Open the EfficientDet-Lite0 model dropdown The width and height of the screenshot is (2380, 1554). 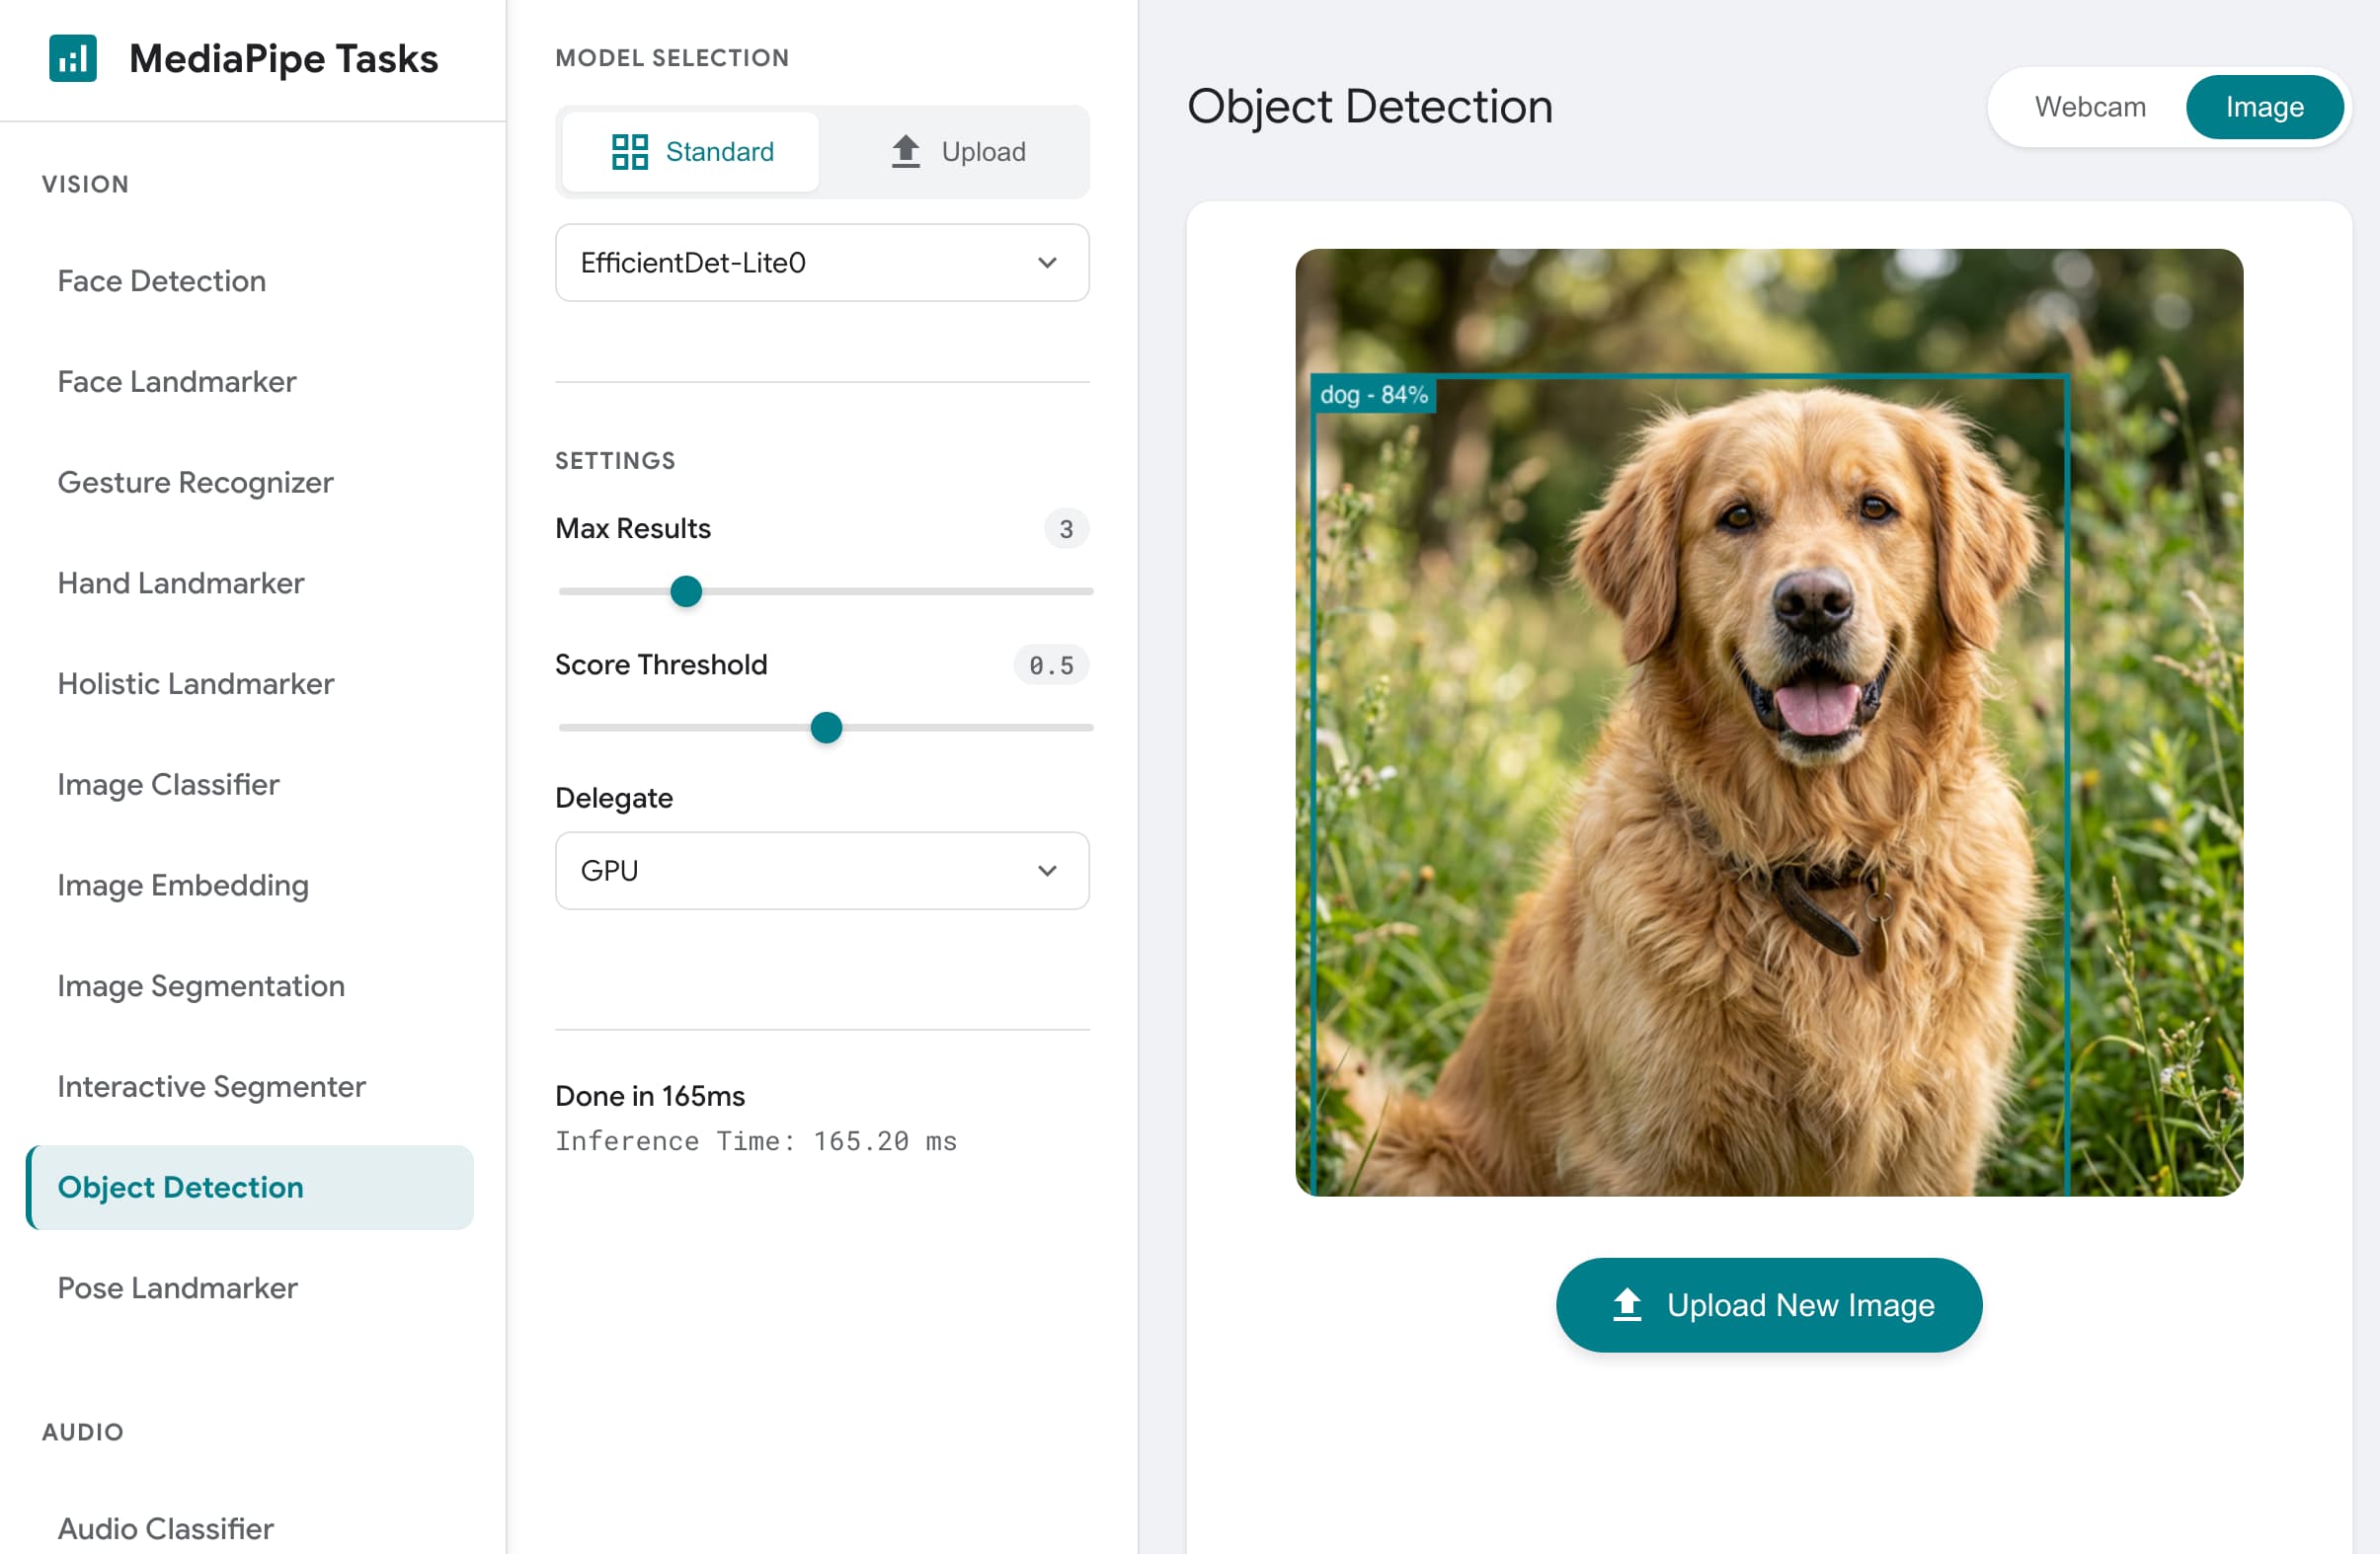[821, 263]
